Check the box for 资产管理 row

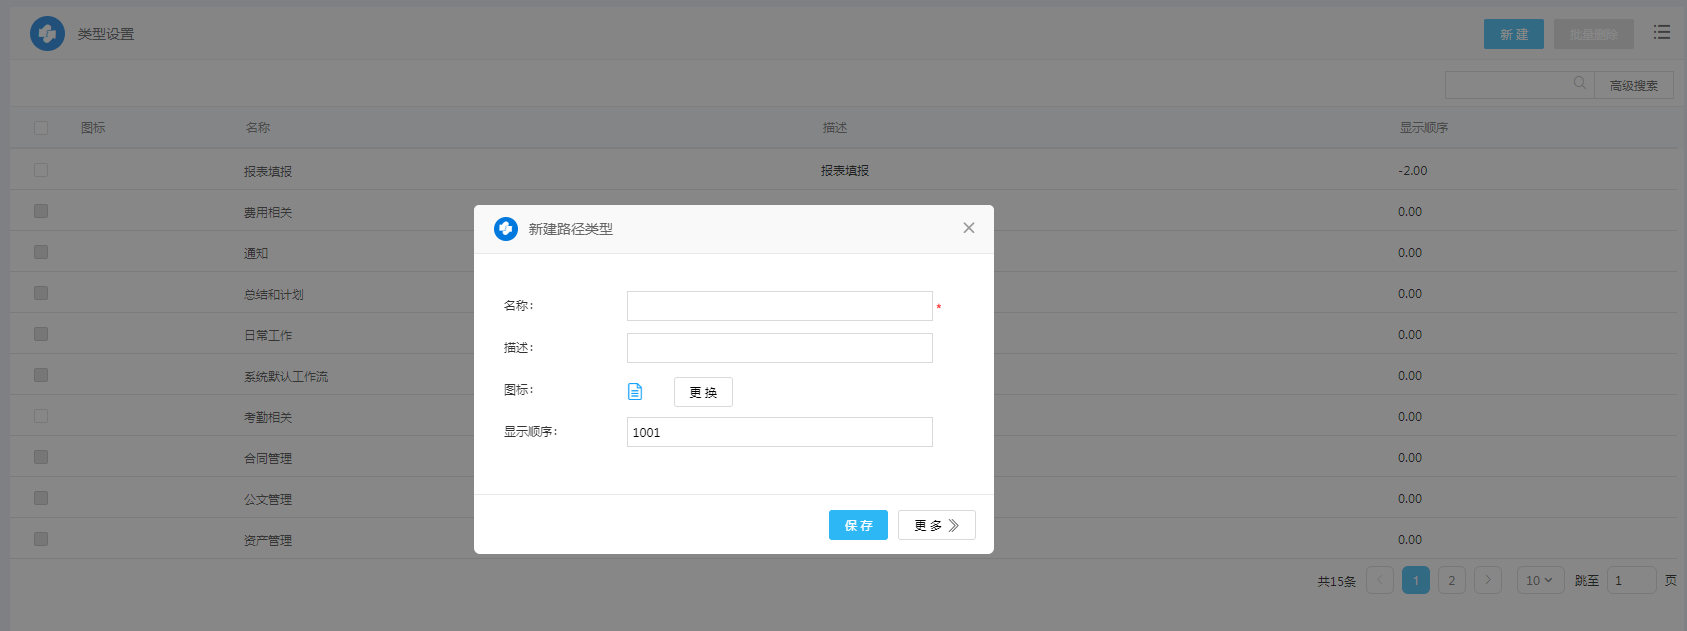[41, 539]
